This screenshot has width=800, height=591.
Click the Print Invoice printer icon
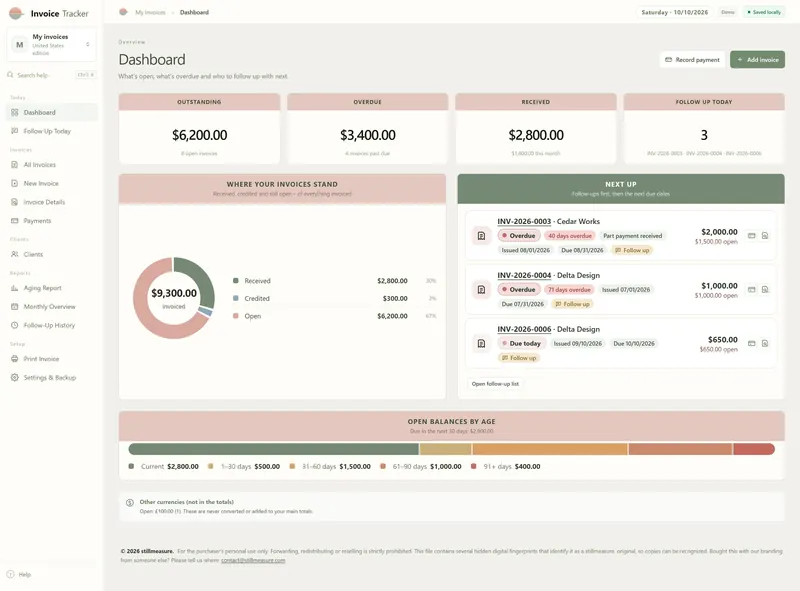pyautogui.click(x=14, y=359)
